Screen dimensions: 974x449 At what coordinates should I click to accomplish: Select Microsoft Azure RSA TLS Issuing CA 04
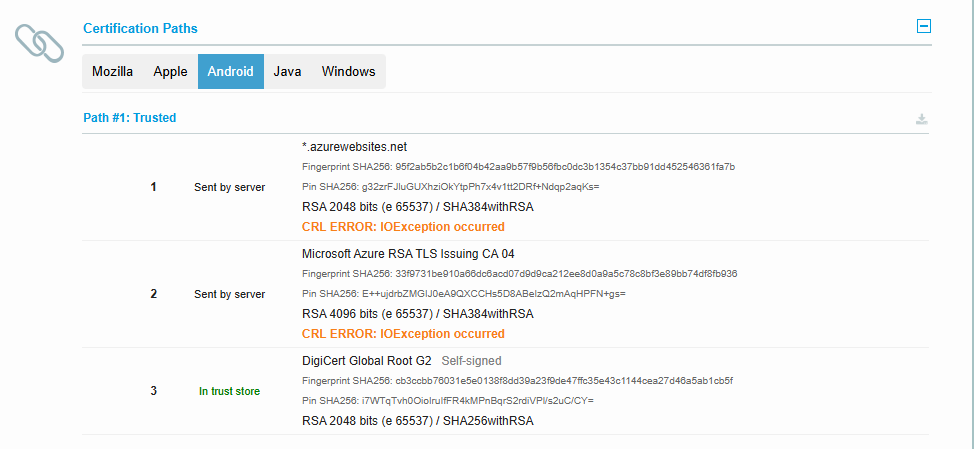tap(408, 254)
